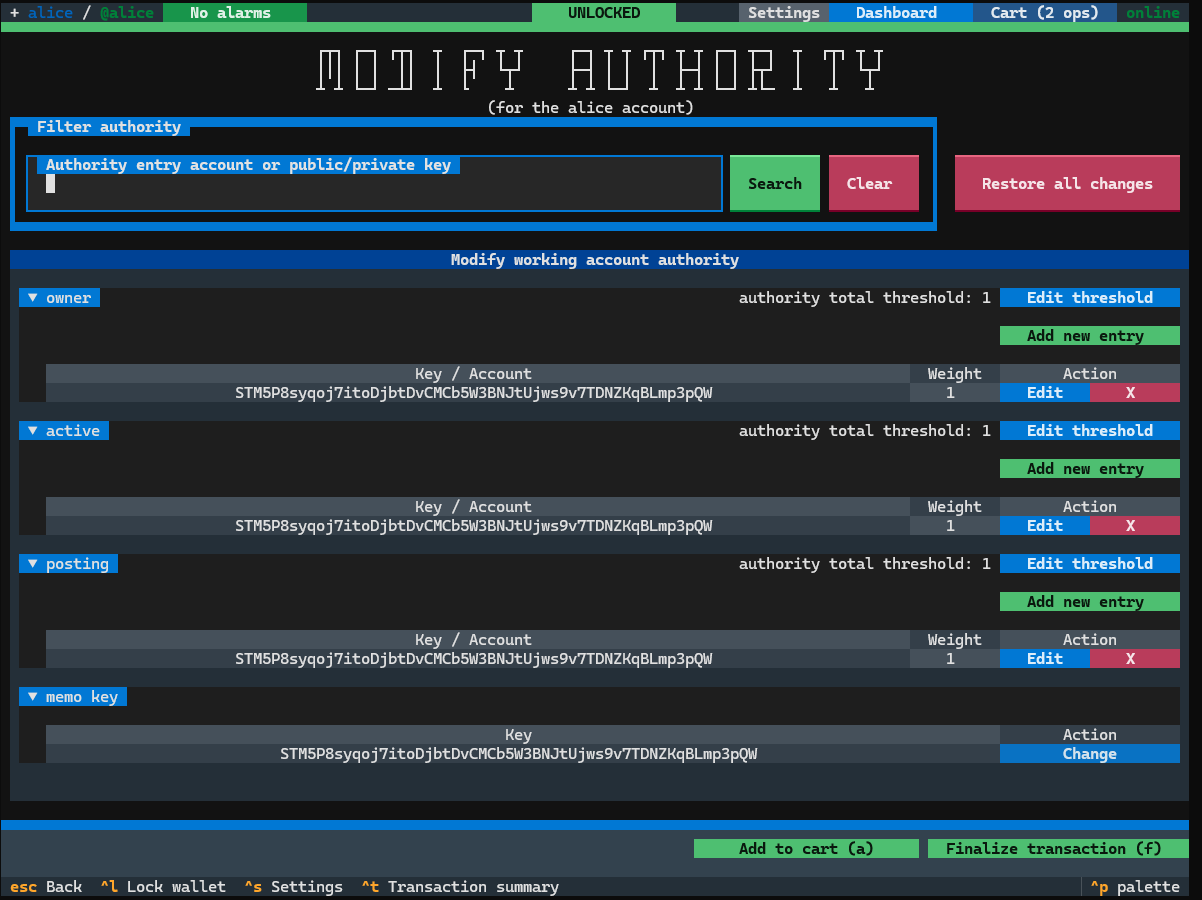Select the posting authority public key text
The height and width of the screenshot is (900, 1202).
474,659
